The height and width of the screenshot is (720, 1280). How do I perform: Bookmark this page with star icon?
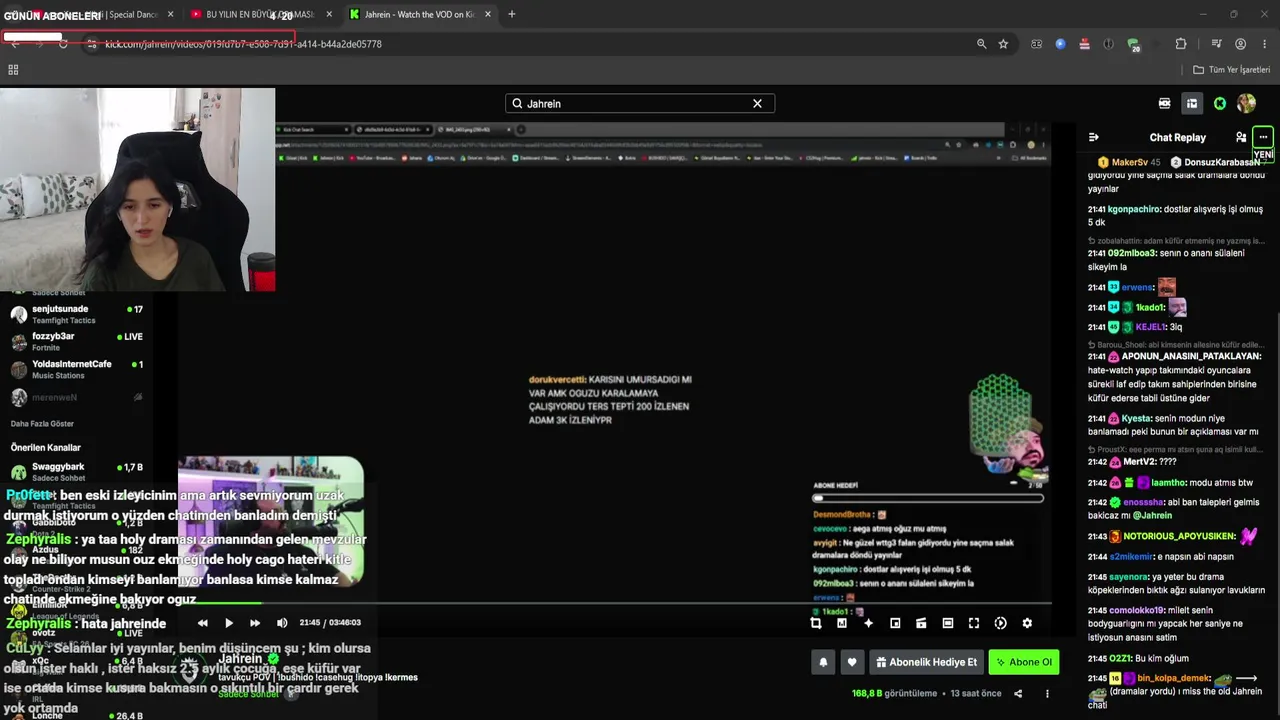(x=1003, y=44)
